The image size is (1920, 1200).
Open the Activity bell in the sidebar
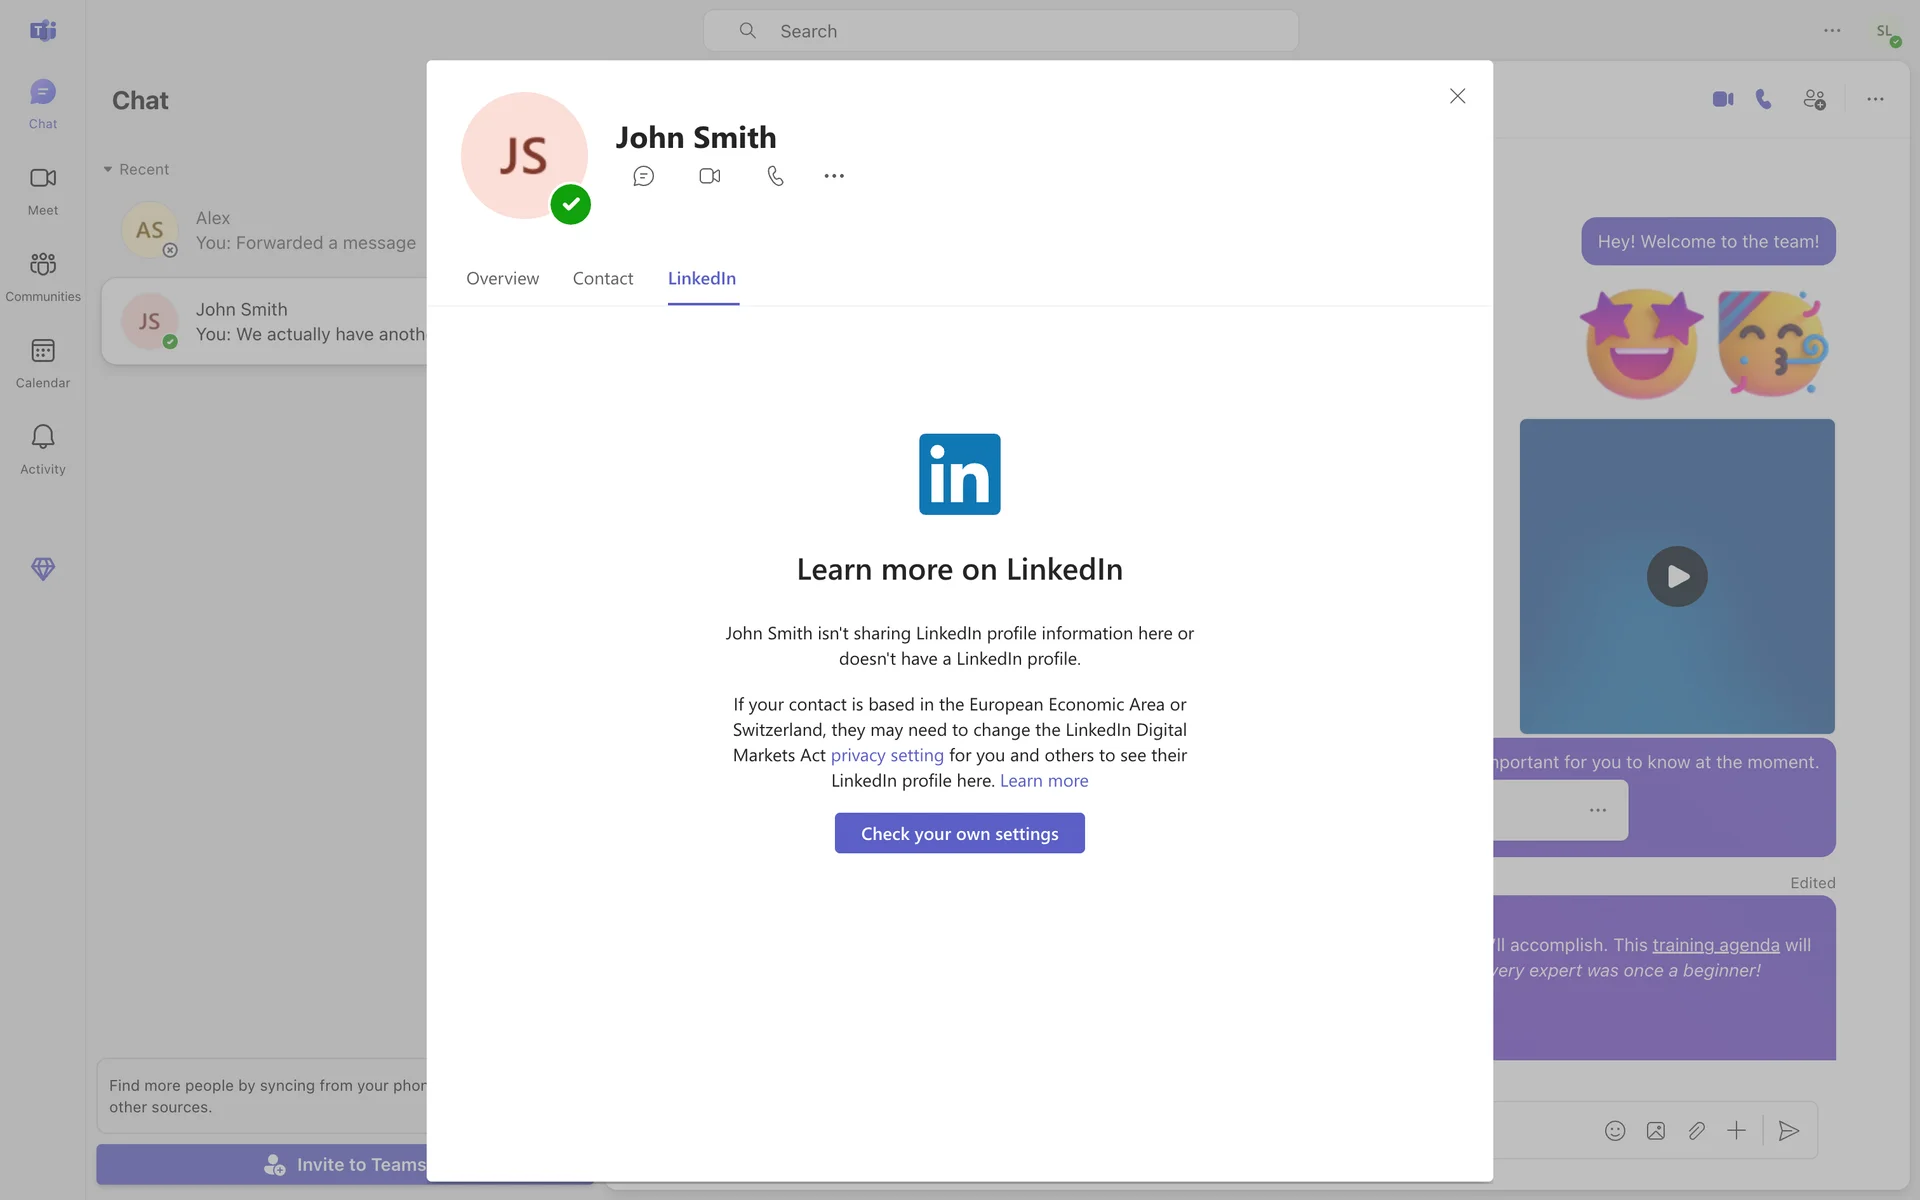coord(43,448)
